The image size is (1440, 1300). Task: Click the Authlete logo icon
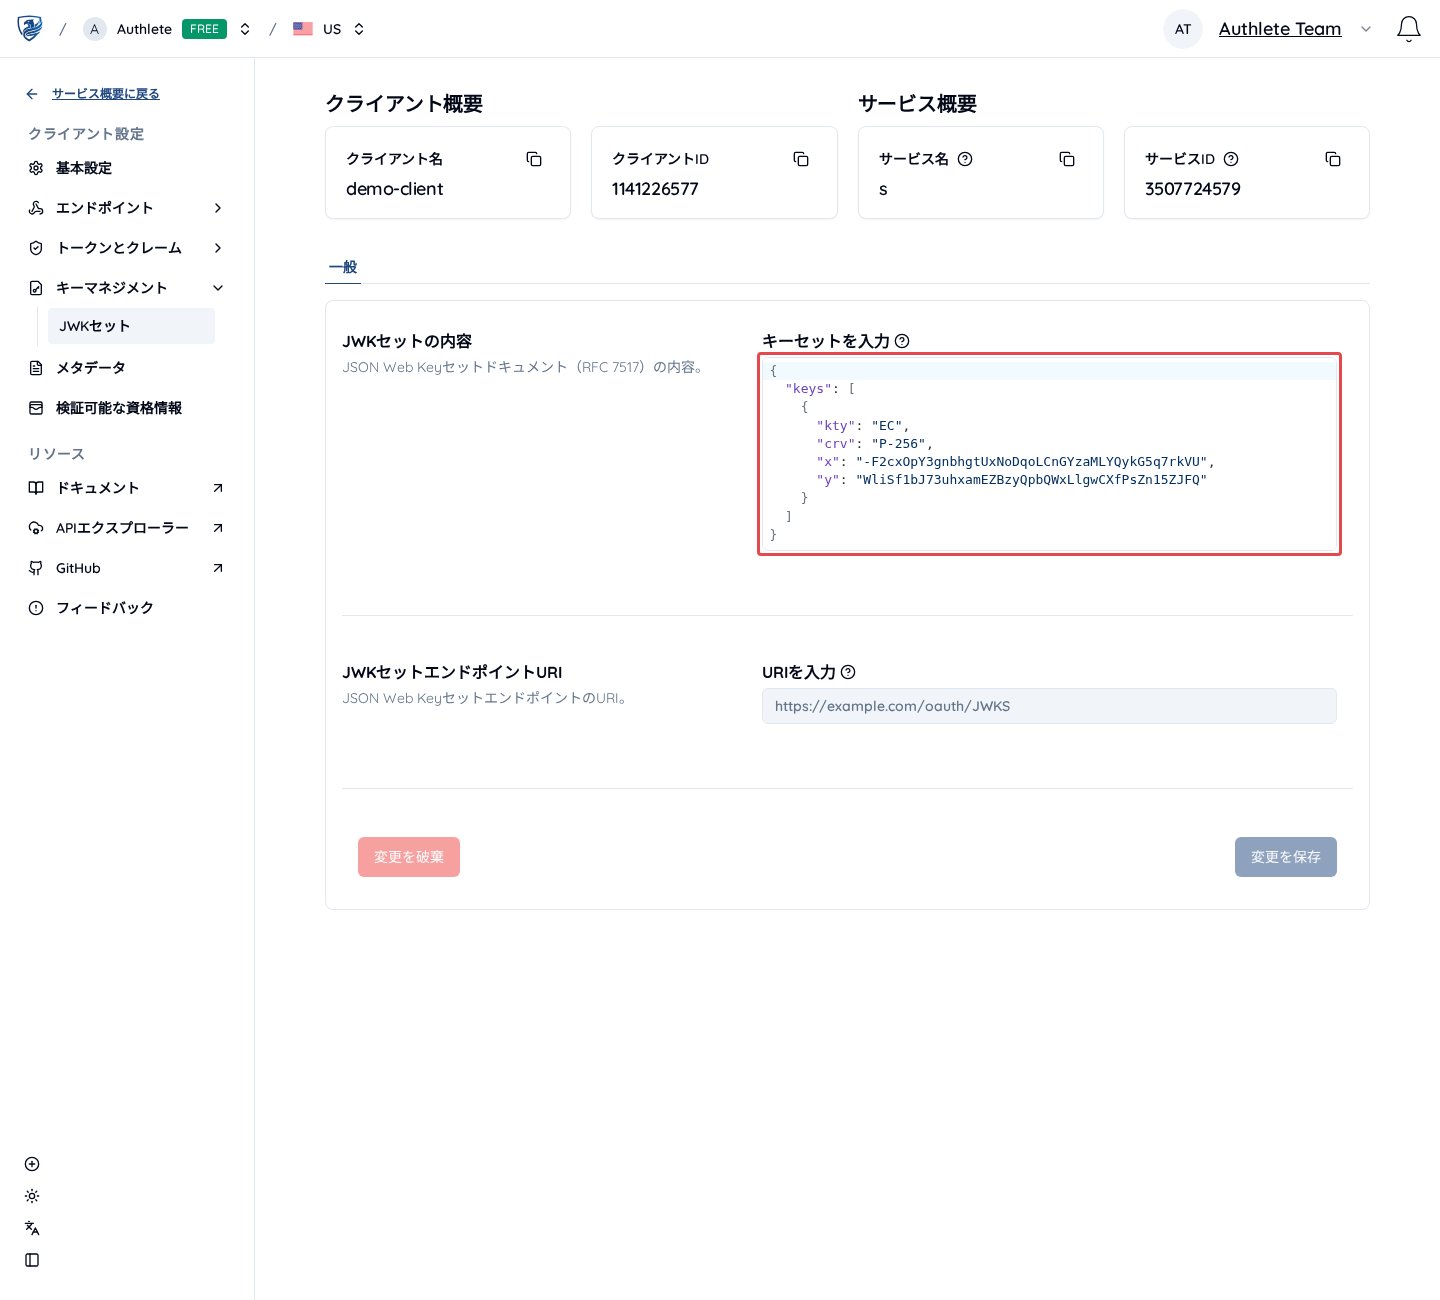[30, 28]
